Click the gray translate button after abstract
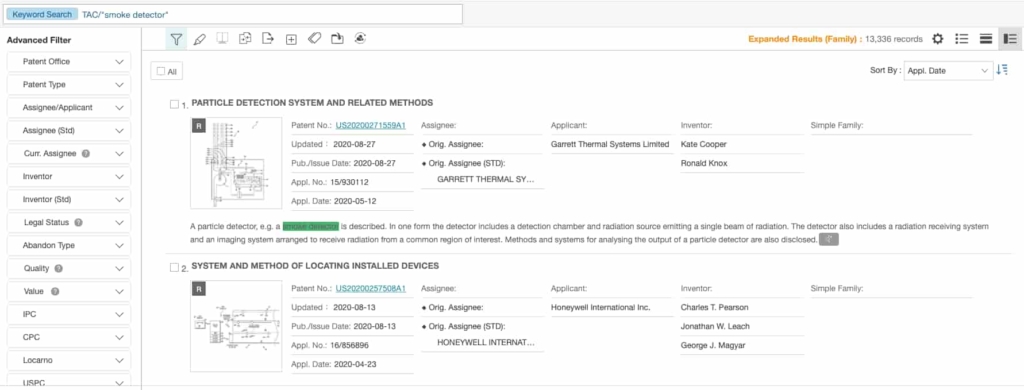Image resolution: width=1024 pixels, height=390 pixels. (x=829, y=240)
